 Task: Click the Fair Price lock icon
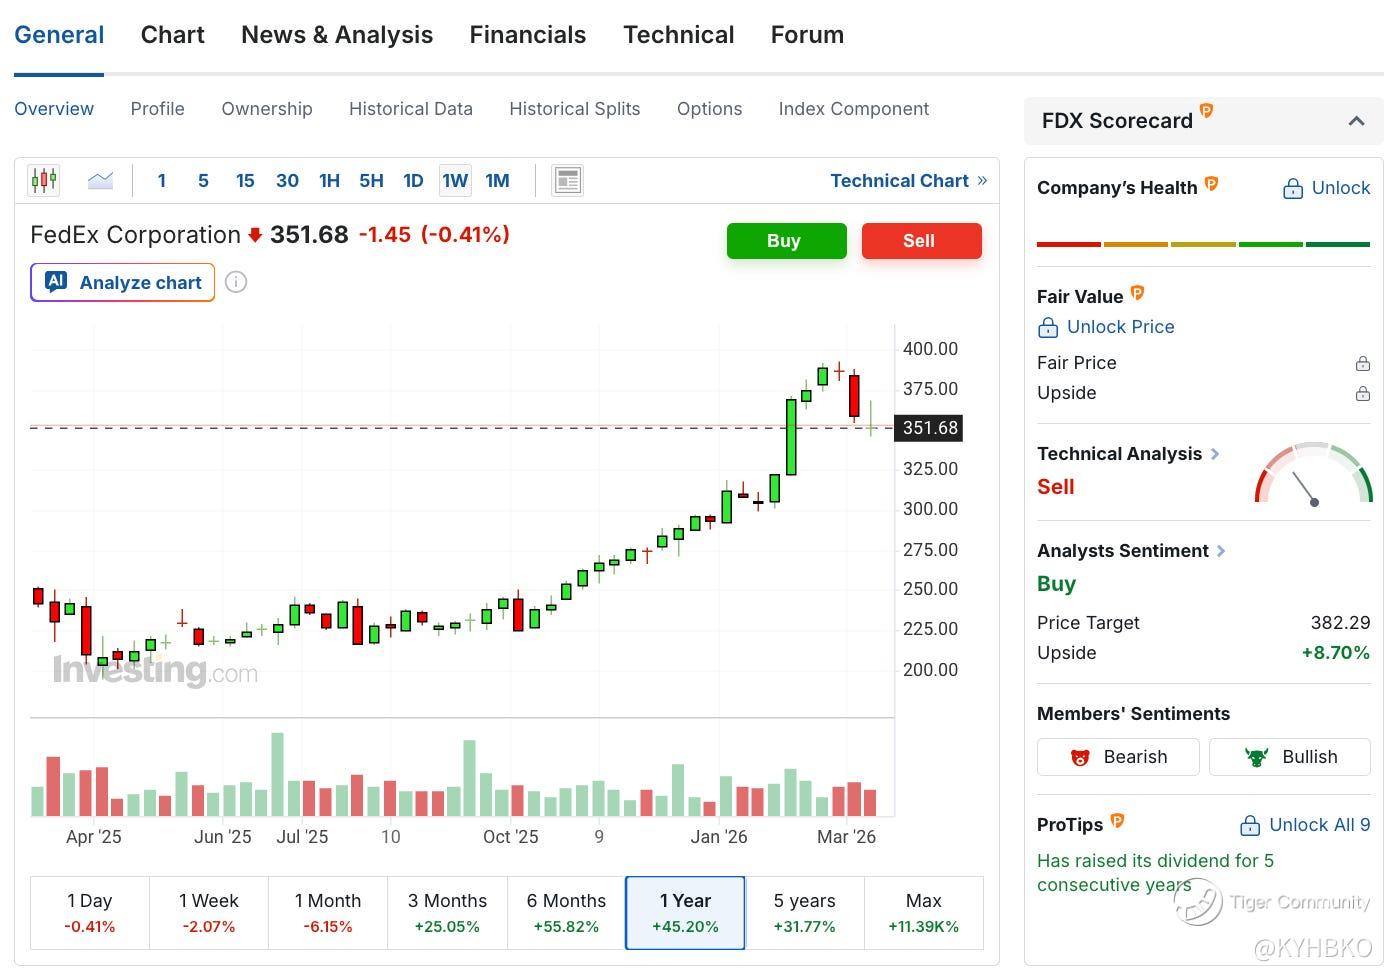point(1362,363)
